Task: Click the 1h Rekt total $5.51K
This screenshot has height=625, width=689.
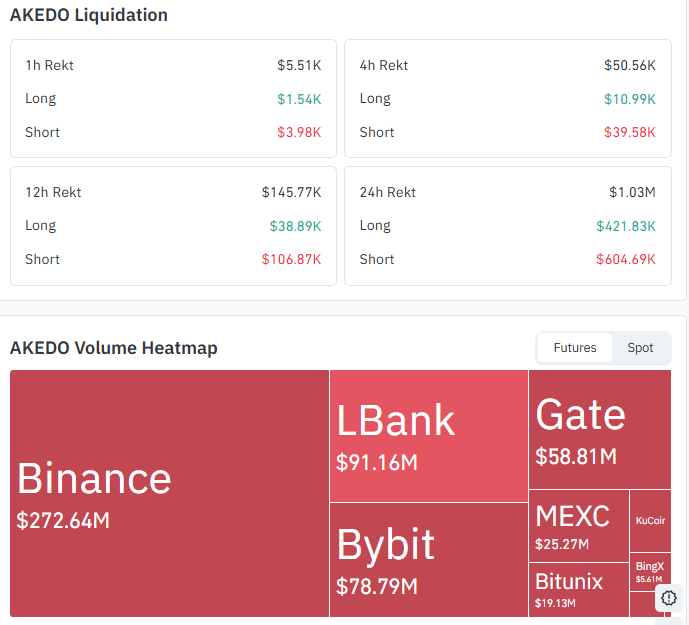Action: point(299,65)
